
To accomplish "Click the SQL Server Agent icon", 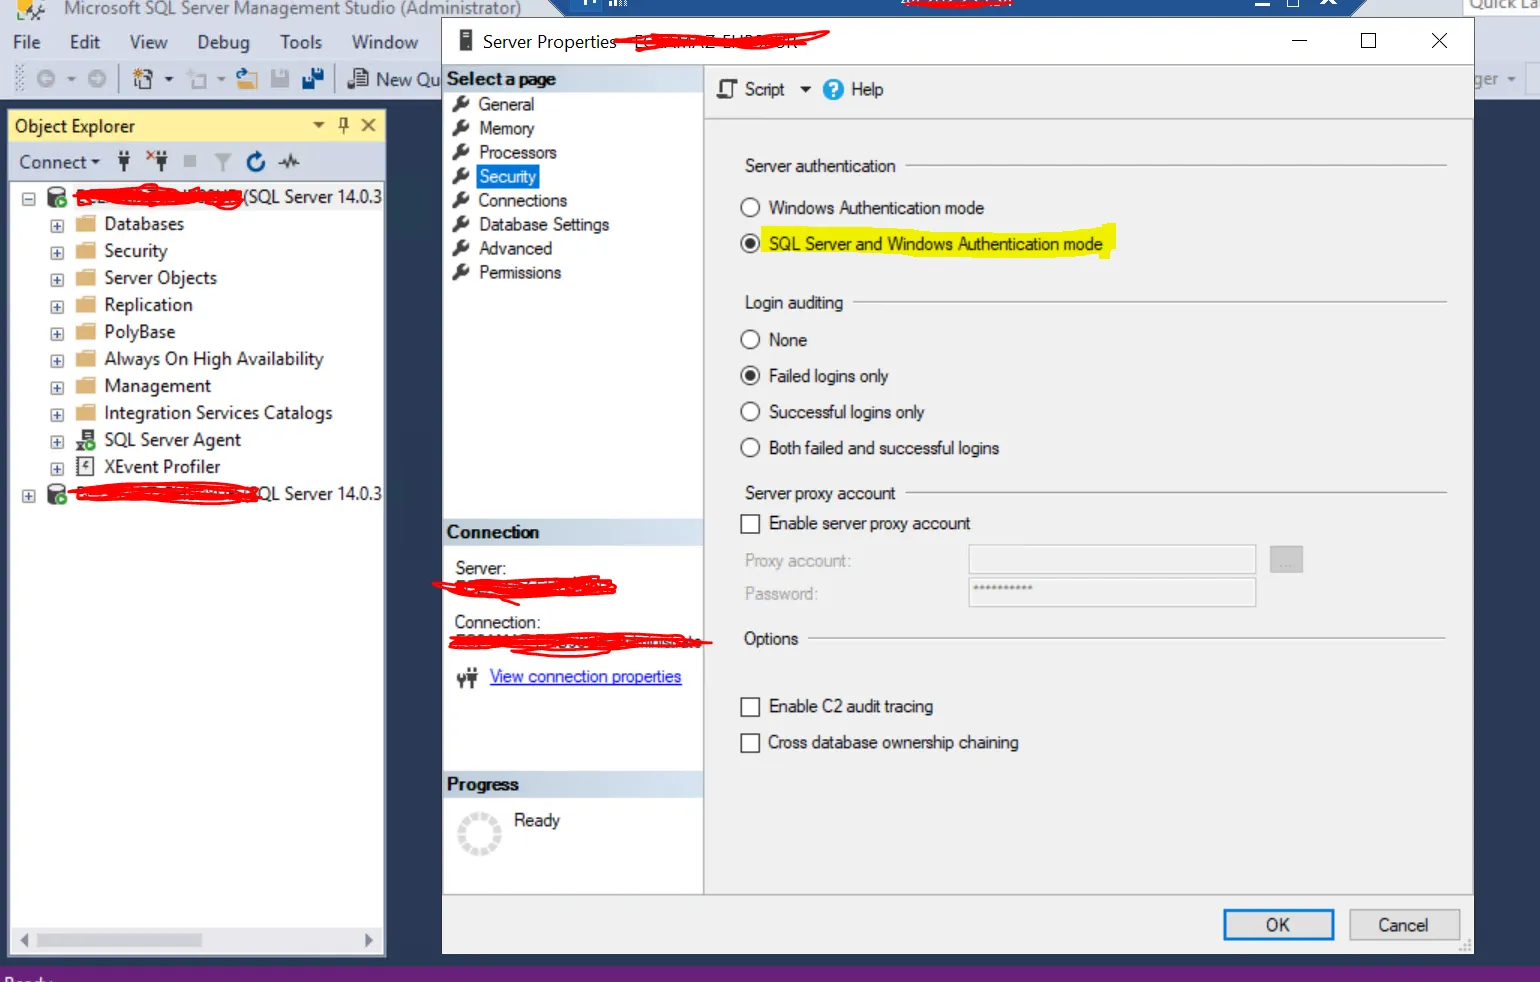I will pos(86,440).
